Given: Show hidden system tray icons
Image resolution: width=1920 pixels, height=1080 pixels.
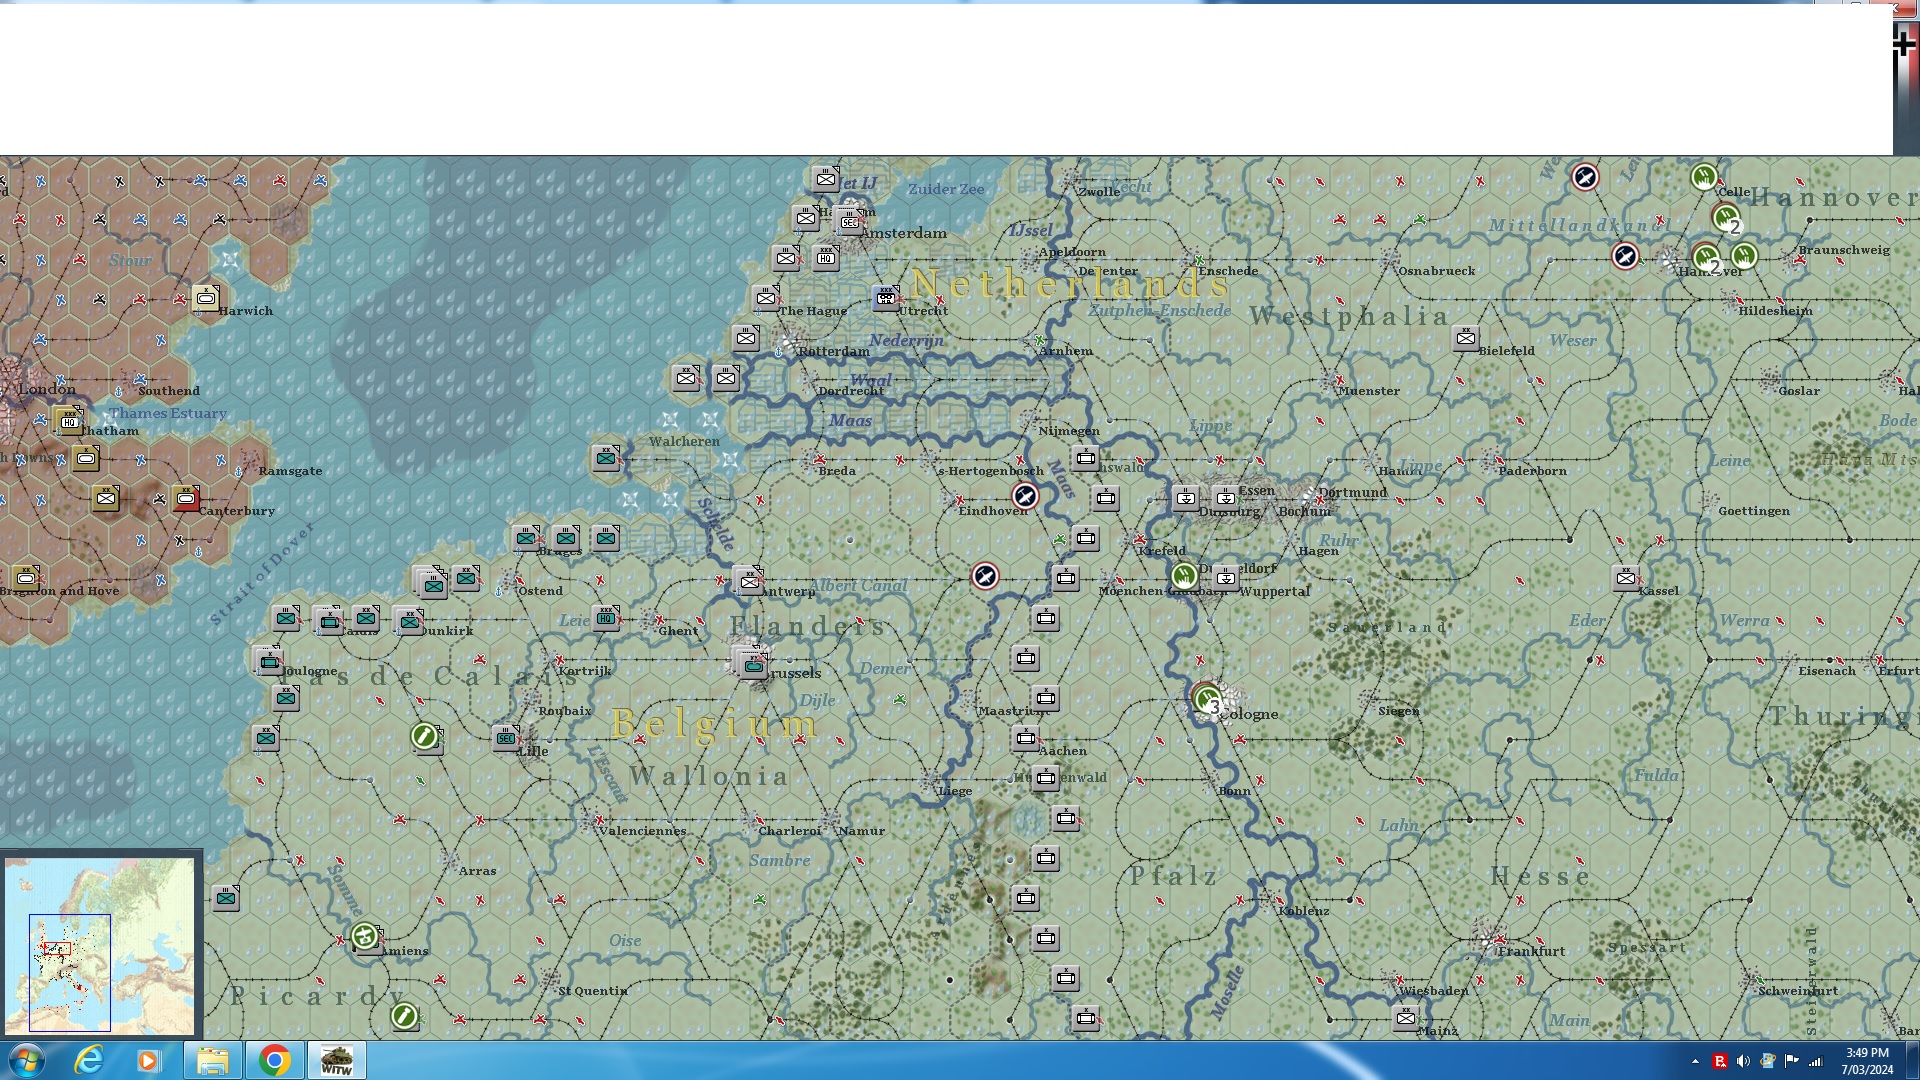Looking at the screenshot, I should coord(1695,1061).
